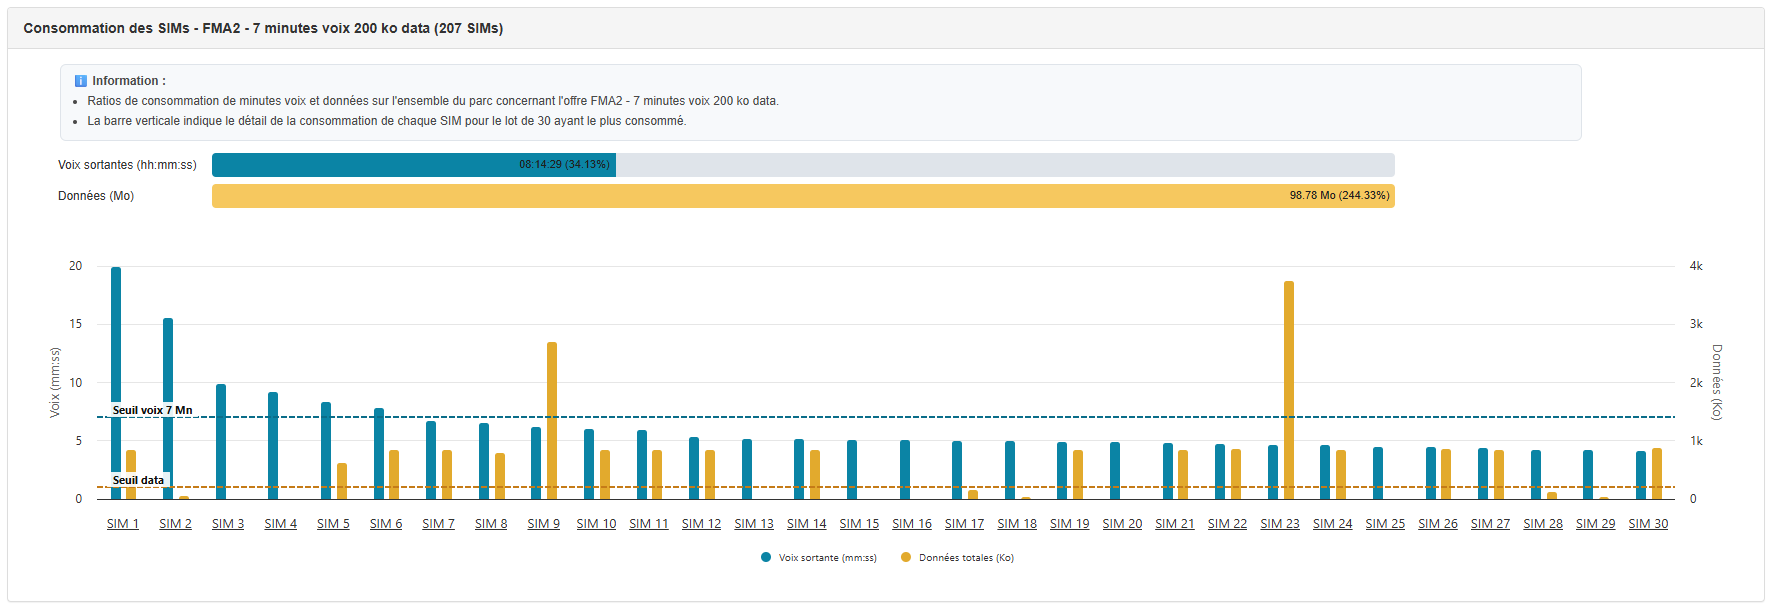This screenshot has width=1789, height=616.
Task: Click the blue Information icon
Action: click(x=81, y=81)
